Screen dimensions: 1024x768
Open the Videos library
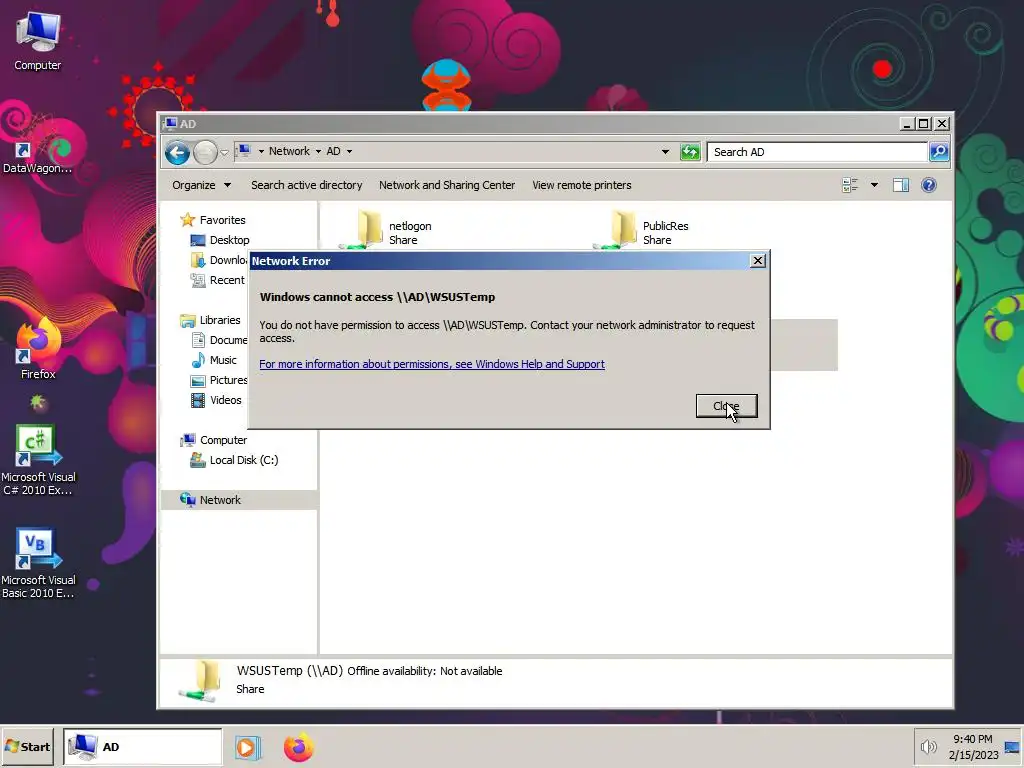tap(216, 400)
